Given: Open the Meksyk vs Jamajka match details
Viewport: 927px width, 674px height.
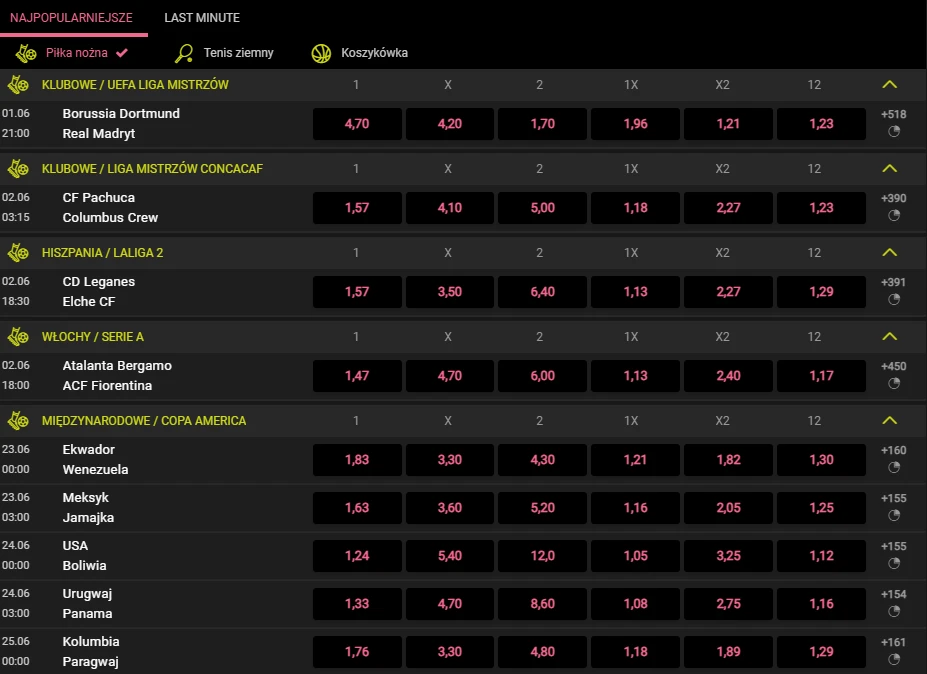Looking at the screenshot, I should click(88, 507).
